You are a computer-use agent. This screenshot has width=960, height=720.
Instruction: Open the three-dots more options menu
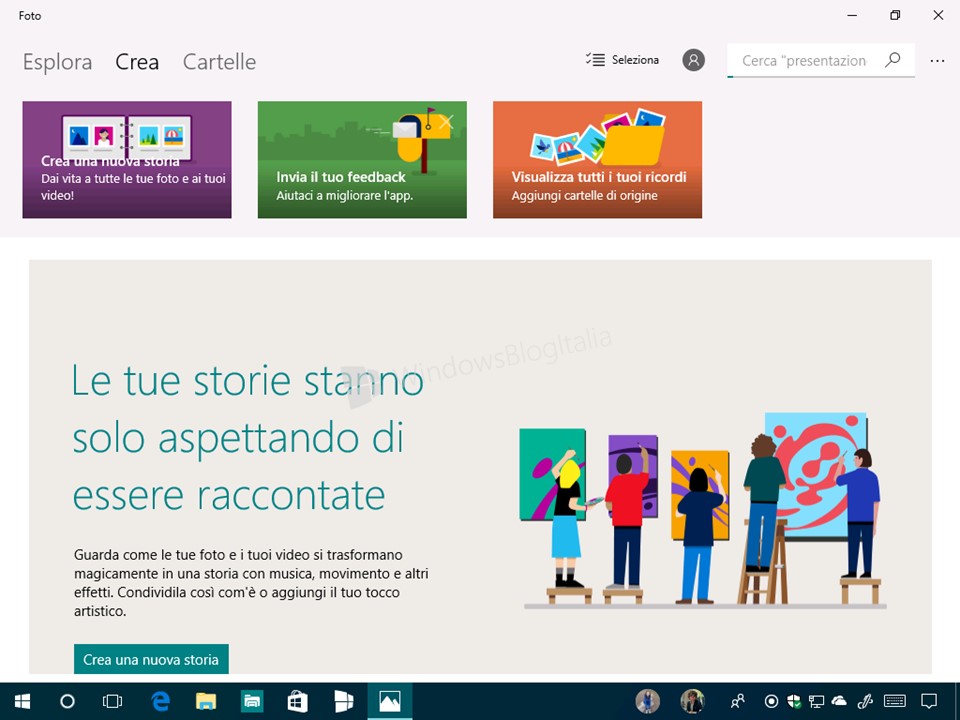[x=937, y=61]
